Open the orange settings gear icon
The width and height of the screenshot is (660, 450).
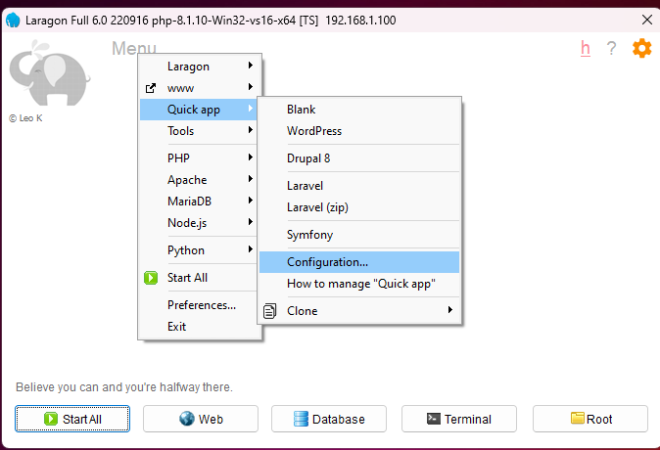tap(641, 48)
